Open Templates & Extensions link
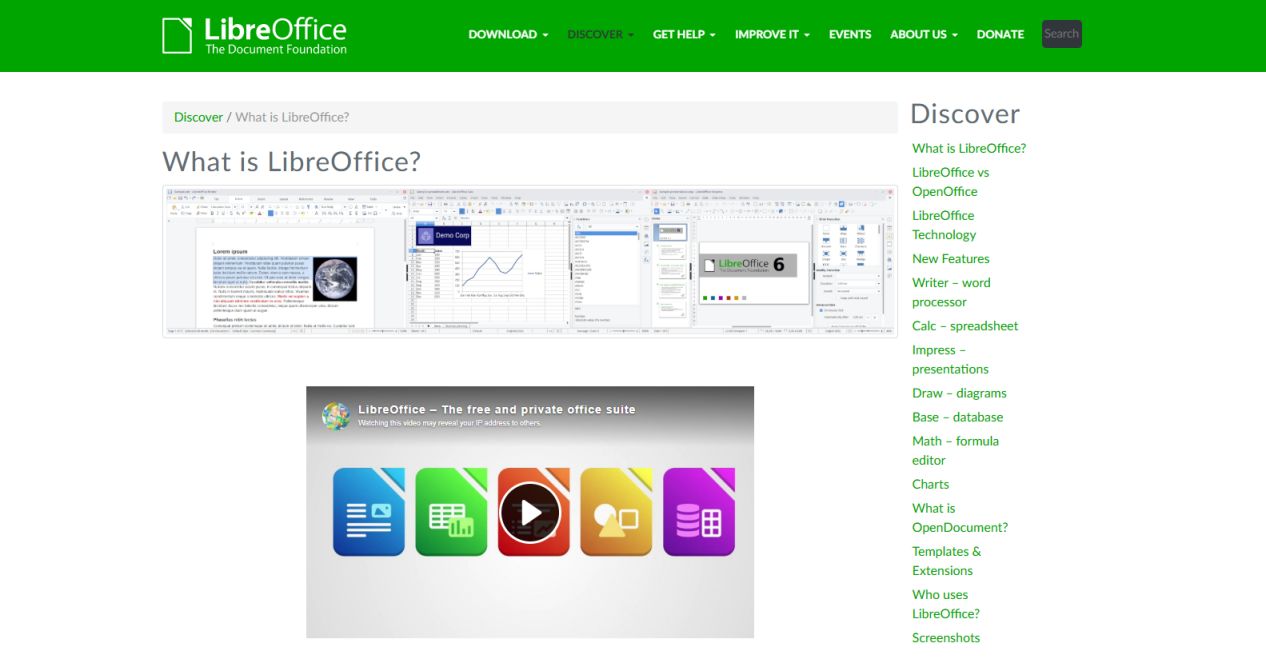 point(946,561)
